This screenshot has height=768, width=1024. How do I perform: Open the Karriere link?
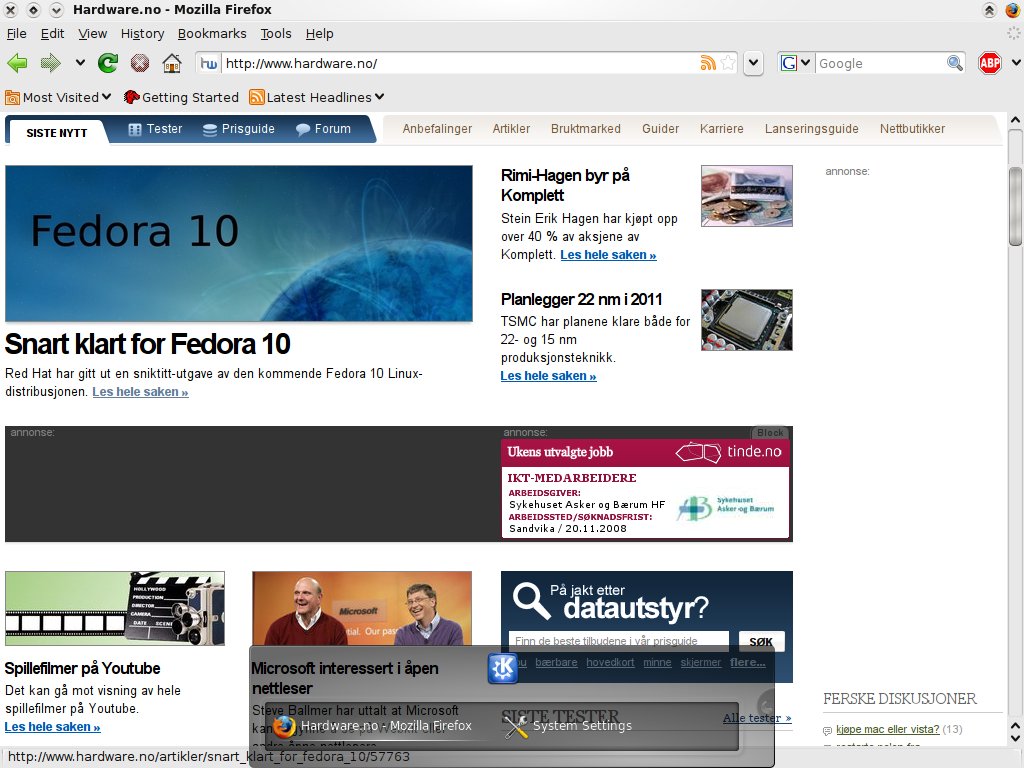[x=722, y=129]
